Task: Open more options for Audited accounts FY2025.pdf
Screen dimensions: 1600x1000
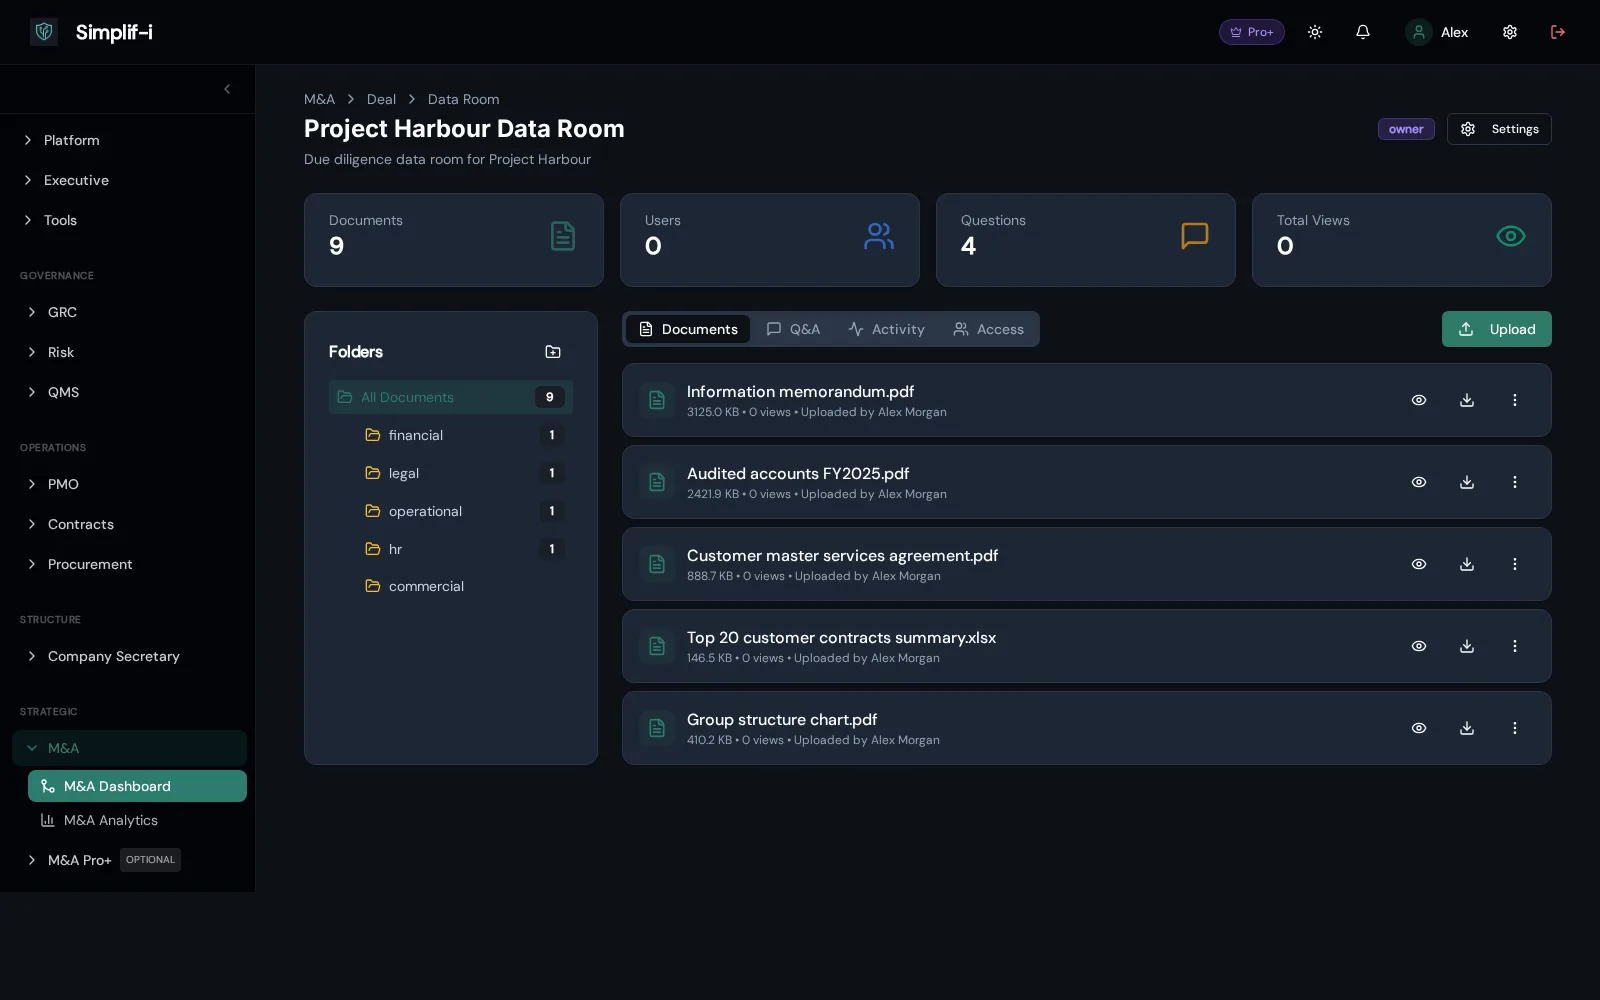Action: click(x=1515, y=482)
